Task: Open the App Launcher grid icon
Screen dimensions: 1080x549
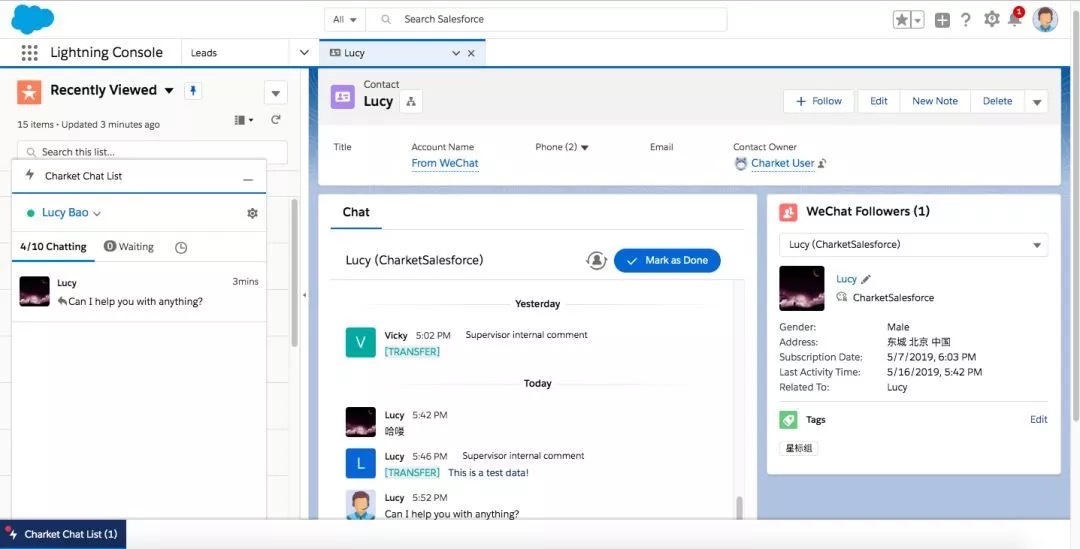Action: pyautogui.click(x=30, y=52)
